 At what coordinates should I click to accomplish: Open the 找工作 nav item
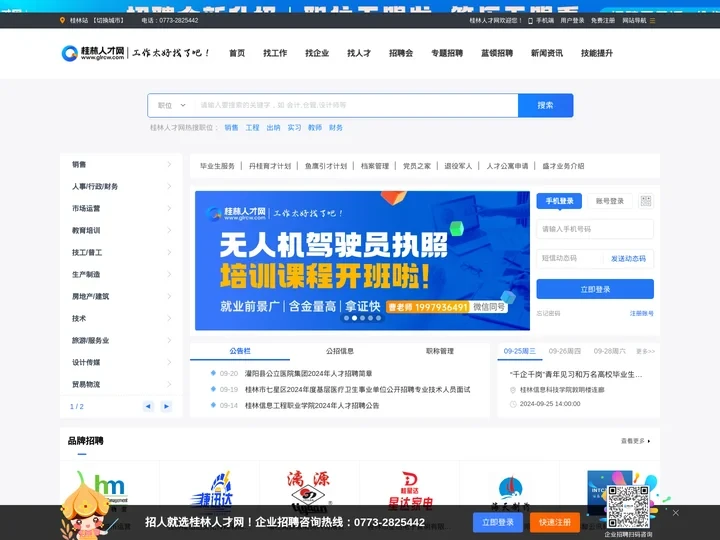coord(275,53)
